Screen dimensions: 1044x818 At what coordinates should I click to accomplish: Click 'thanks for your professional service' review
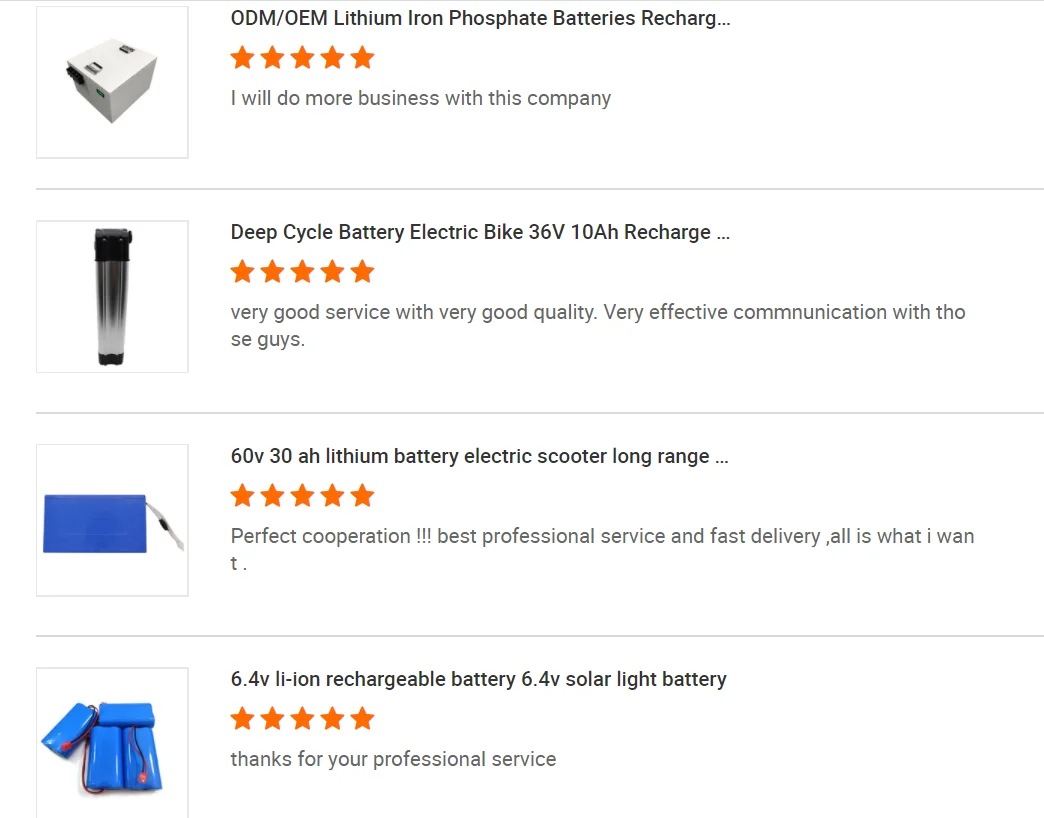coord(393,759)
